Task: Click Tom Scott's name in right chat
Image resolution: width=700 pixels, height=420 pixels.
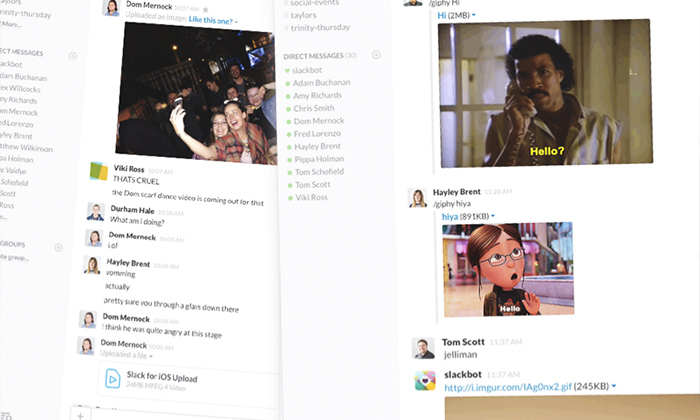Action: tap(463, 342)
